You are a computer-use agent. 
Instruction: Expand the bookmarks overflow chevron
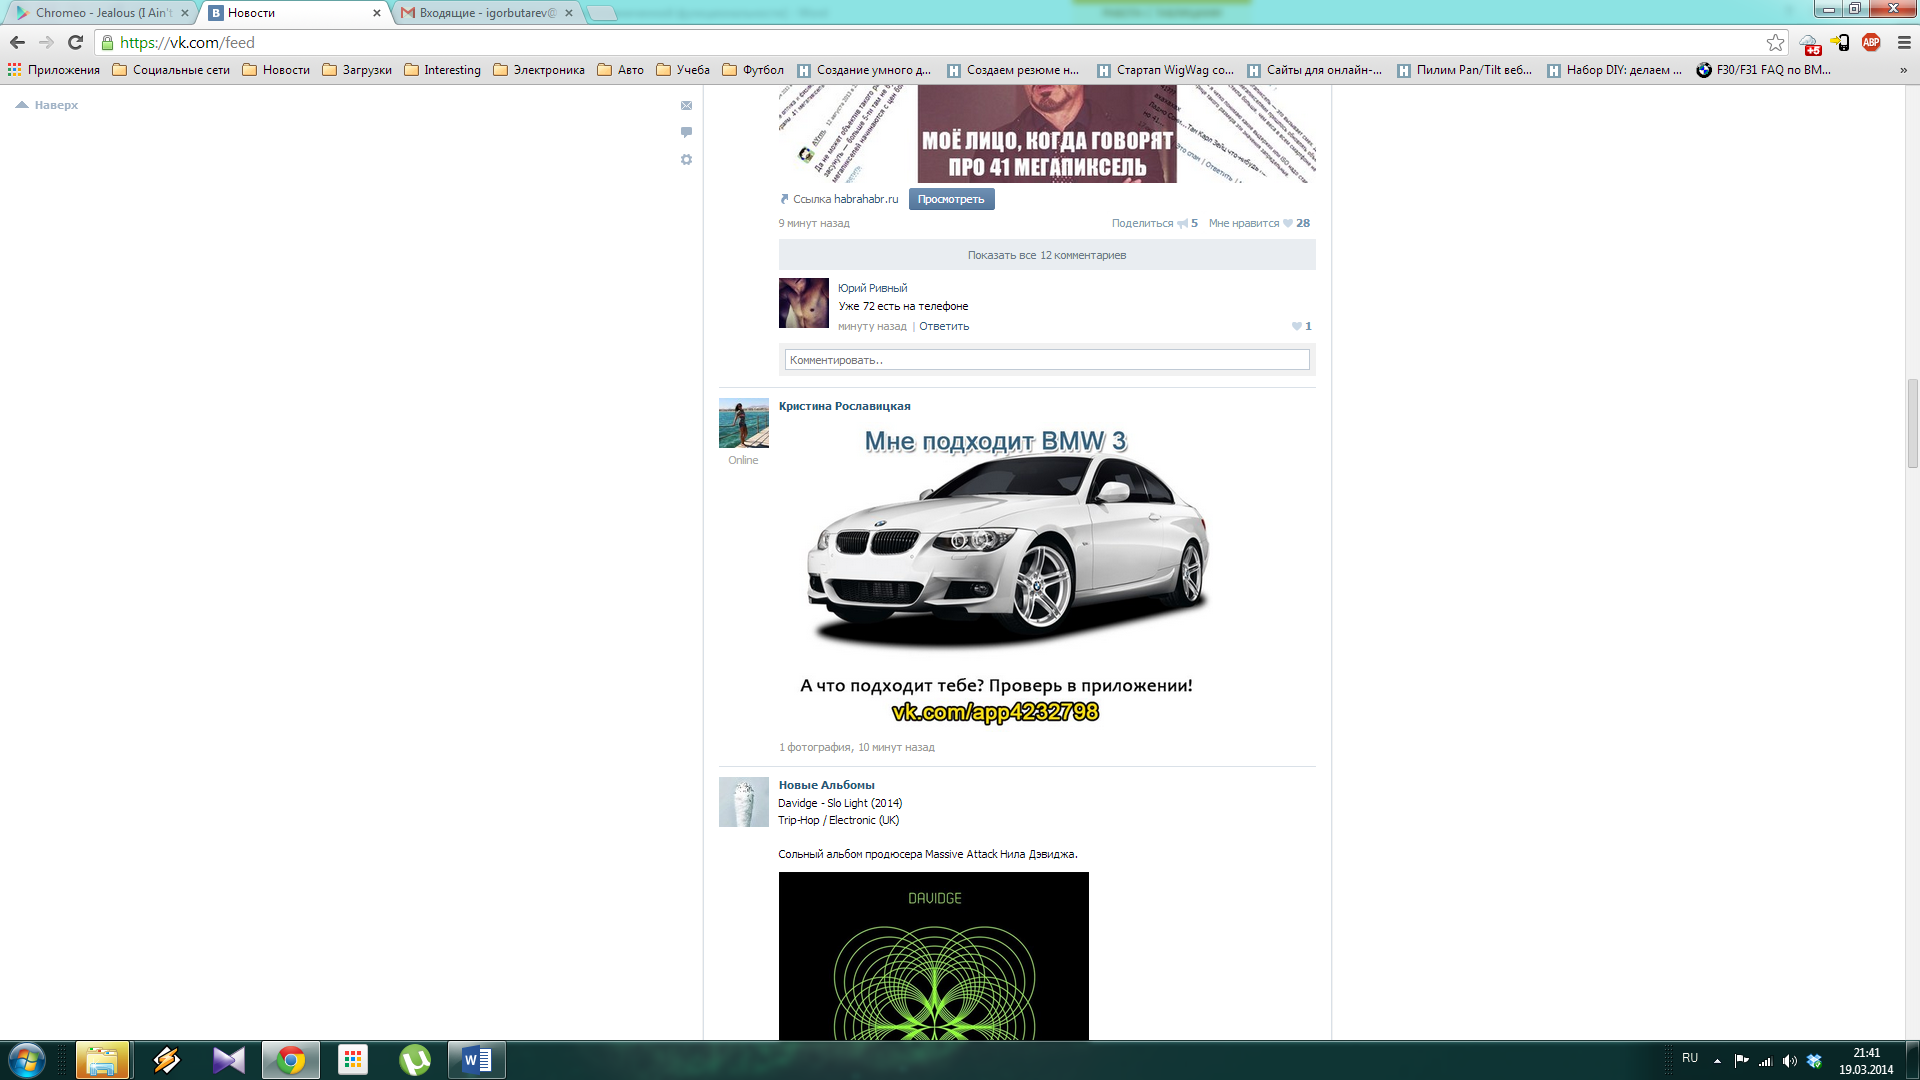tap(1903, 70)
